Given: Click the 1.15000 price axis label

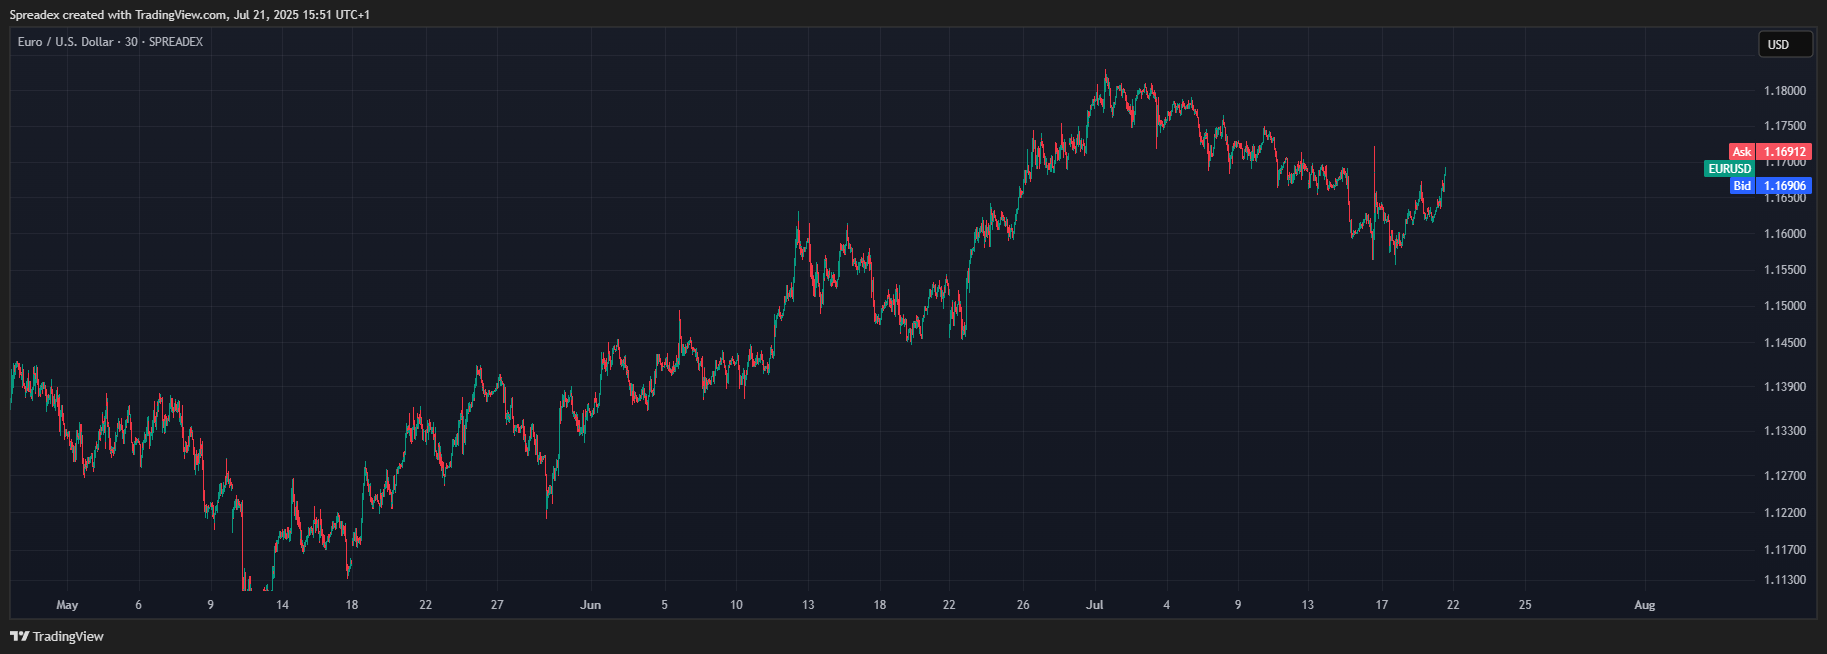Looking at the screenshot, I should click(x=1785, y=306).
